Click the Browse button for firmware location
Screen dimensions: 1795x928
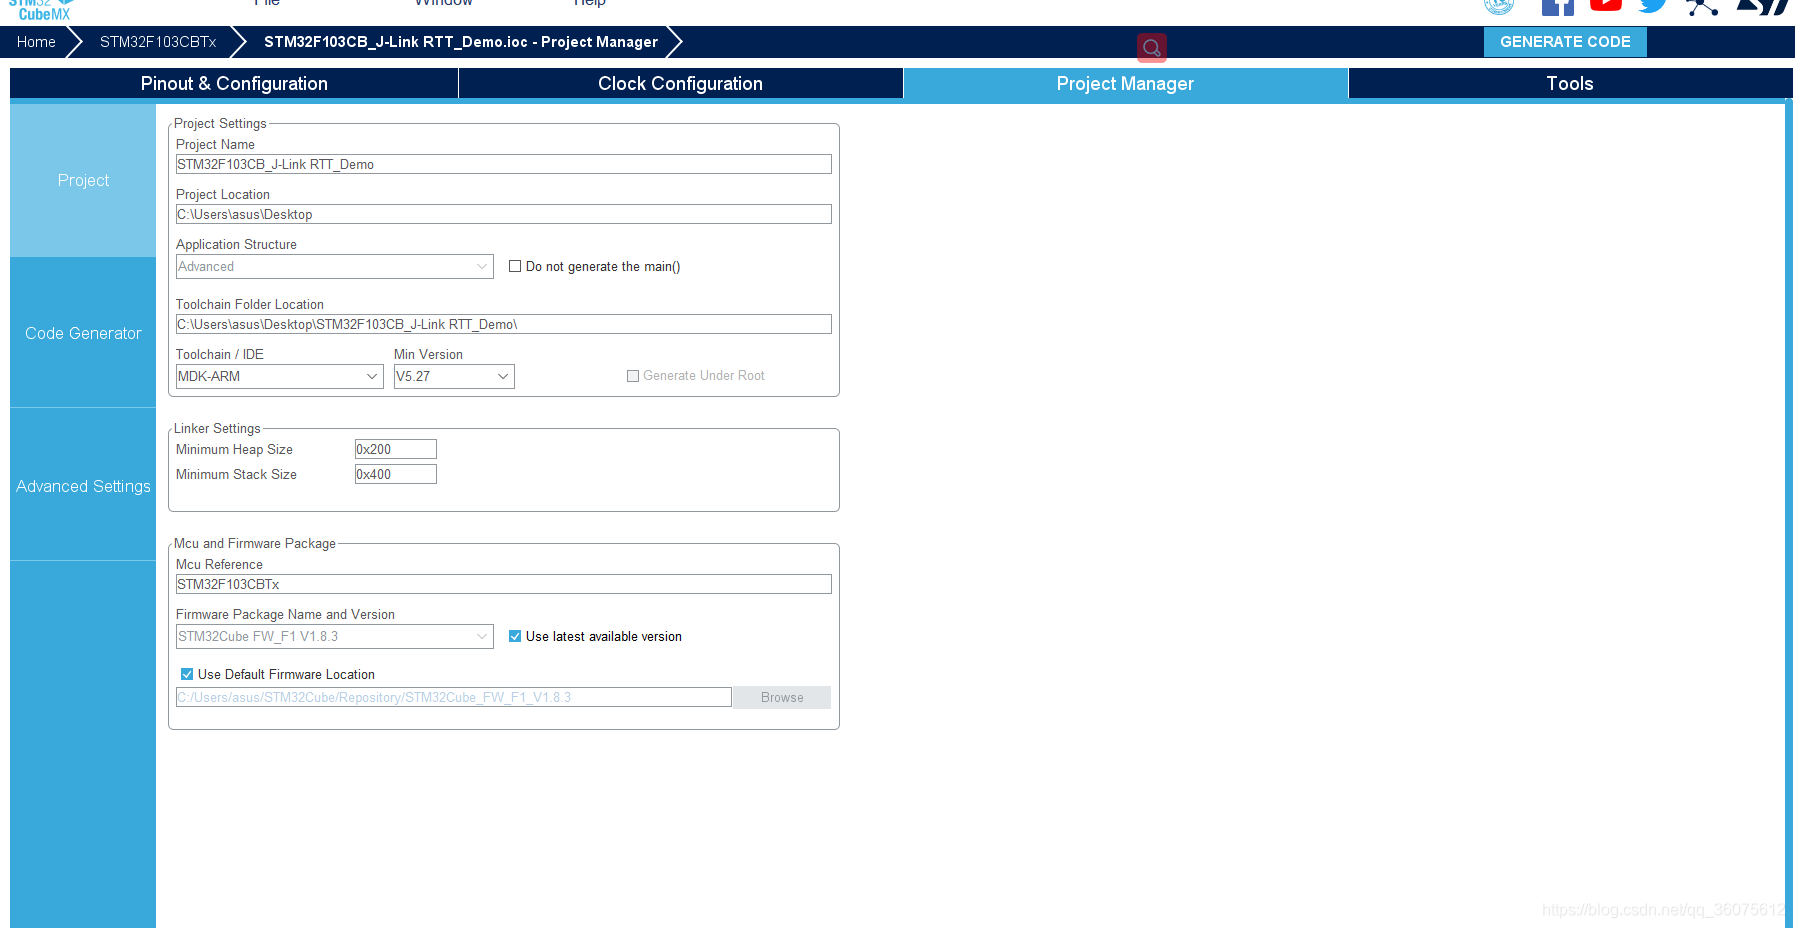[x=782, y=697]
